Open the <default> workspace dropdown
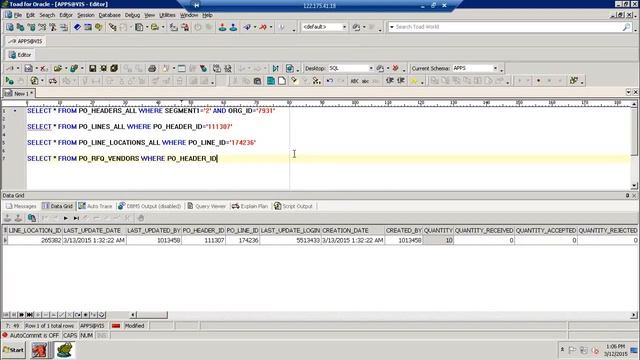This screenshot has width=640, height=360. (x=344, y=27)
